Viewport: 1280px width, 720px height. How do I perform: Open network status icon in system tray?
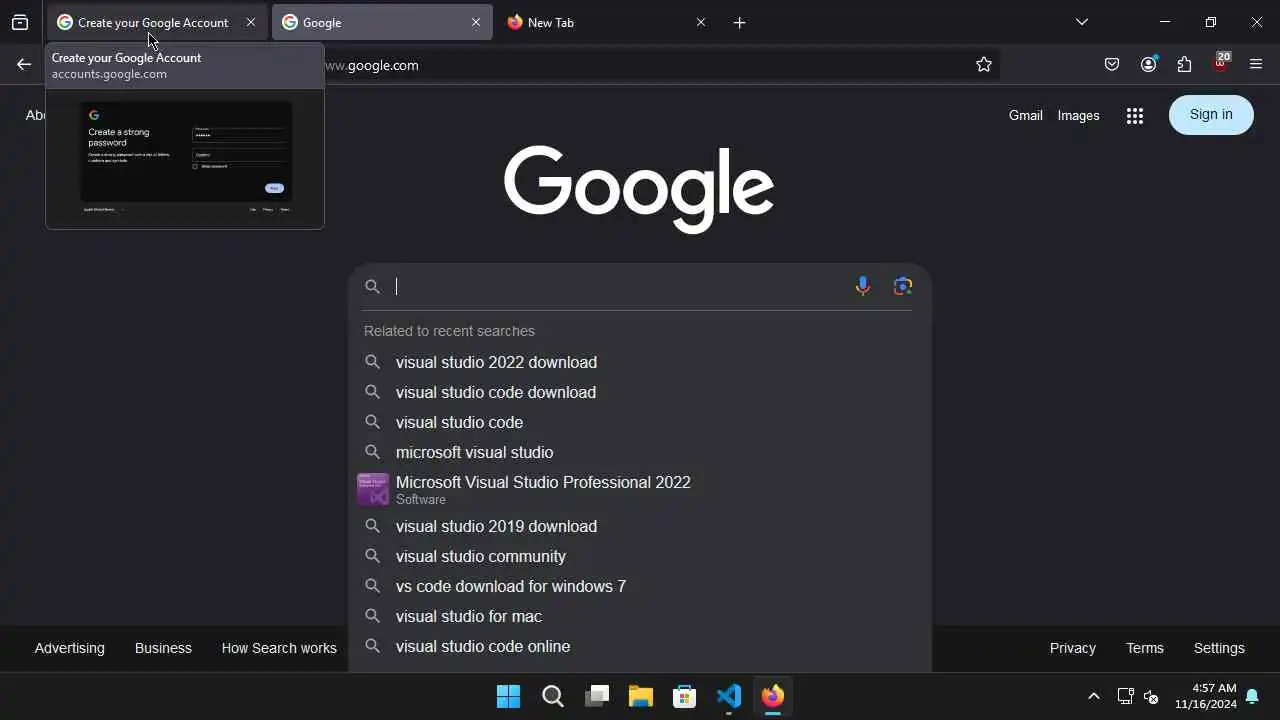pyautogui.click(x=1125, y=697)
